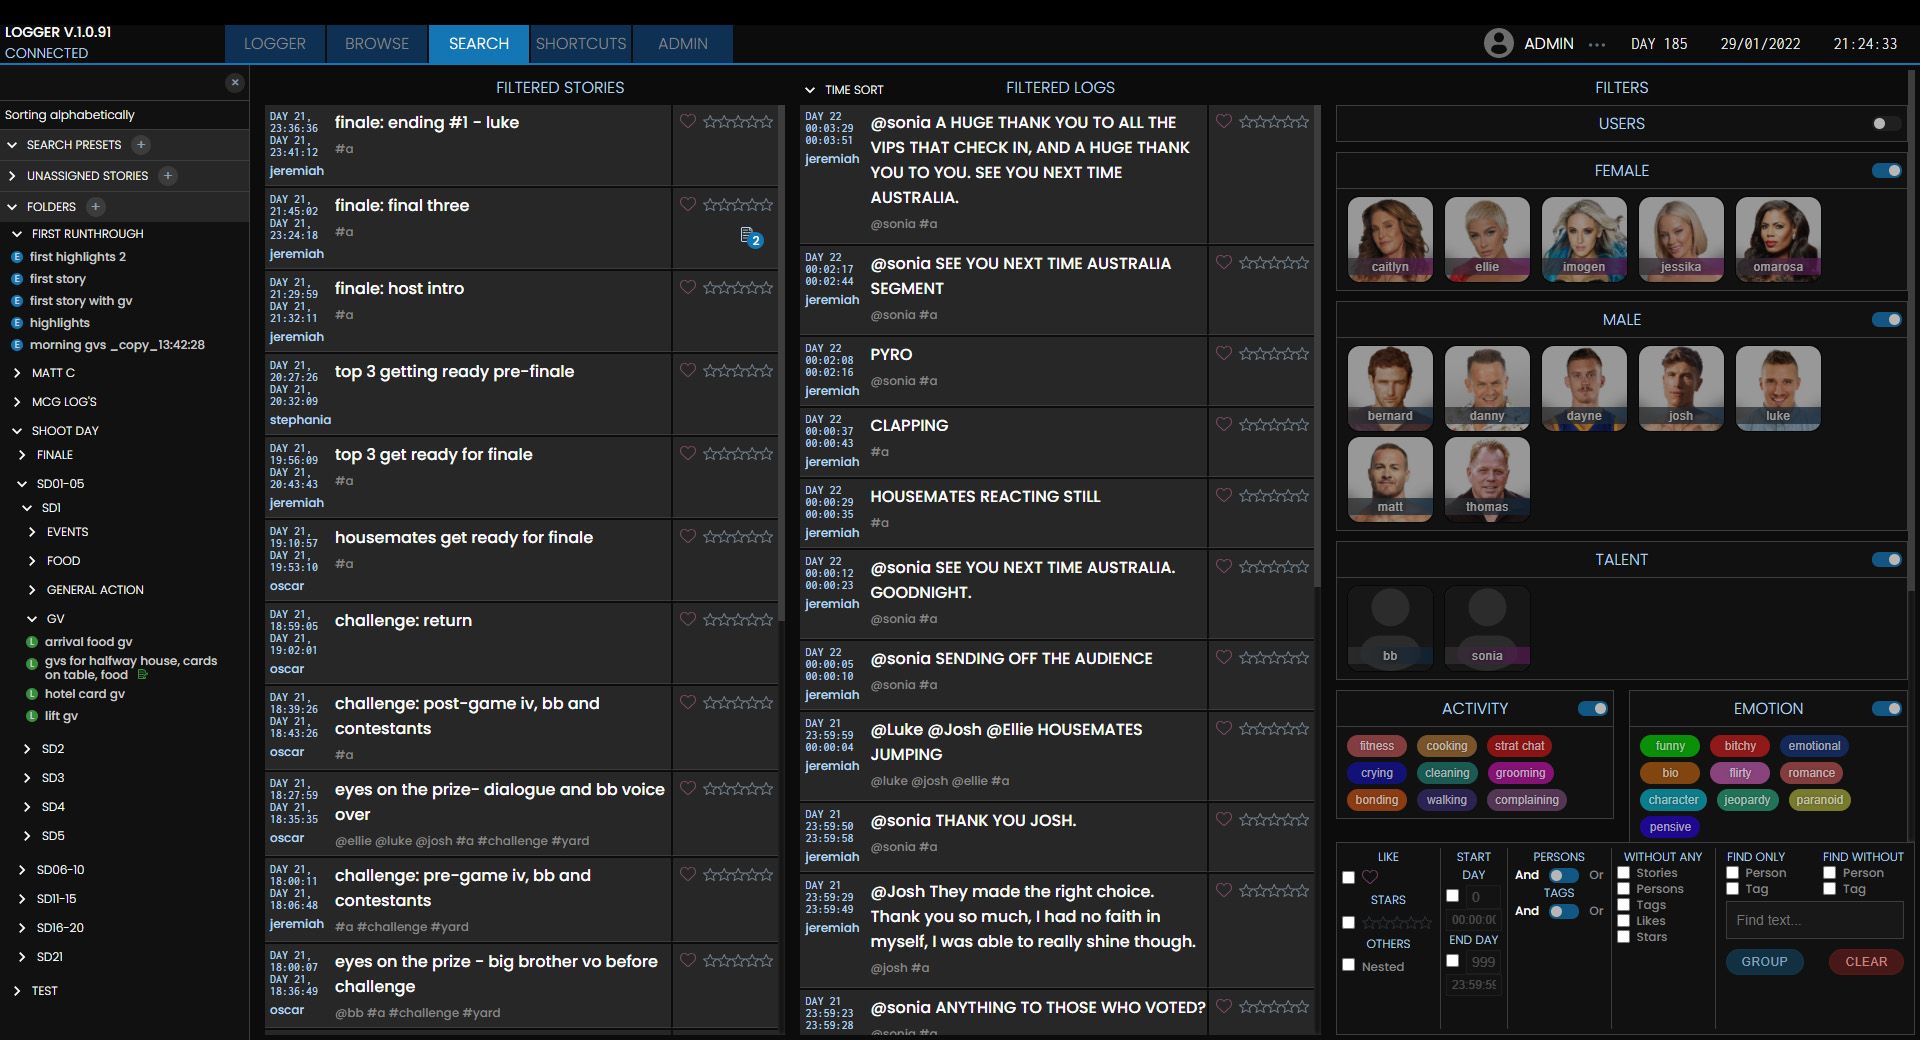The width and height of the screenshot is (1920, 1040).
Task: Expand the UNASSIGNED STORIES section
Action: pyautogui.click(x=13, y=176)
